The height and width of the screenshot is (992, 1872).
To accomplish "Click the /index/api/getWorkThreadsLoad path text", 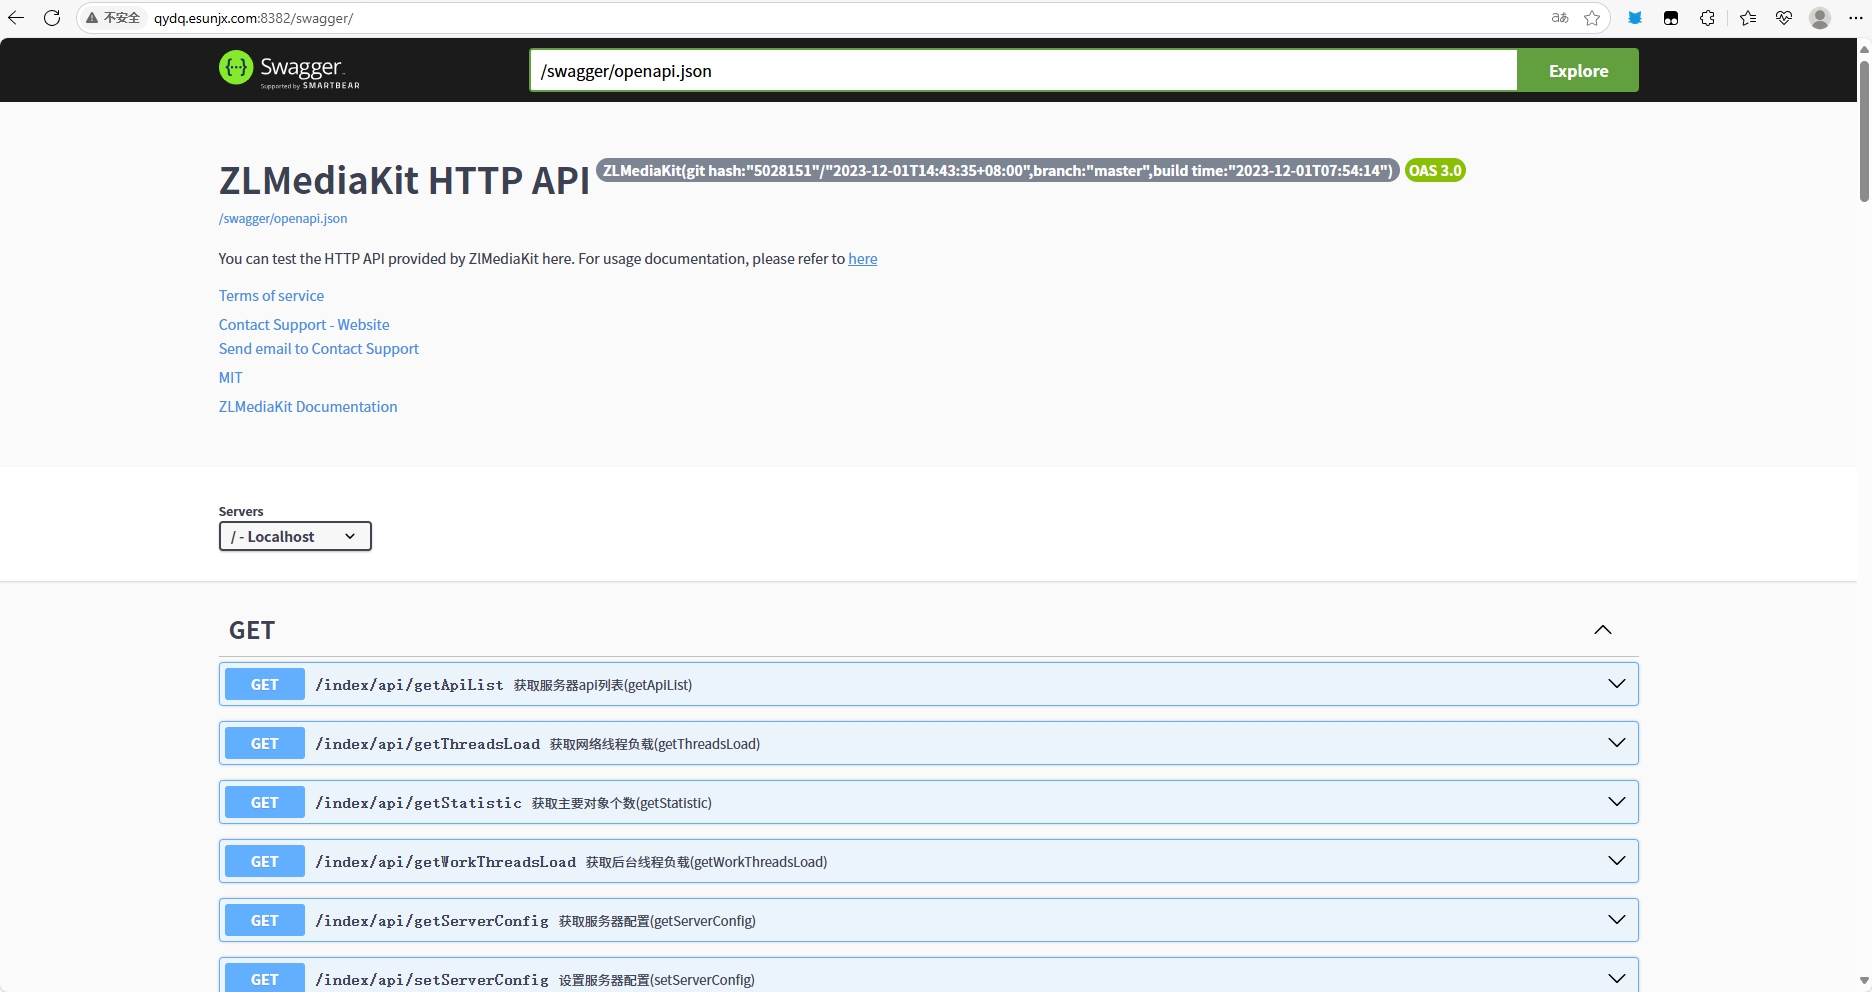I will pyautogui.click(x=445, y=862).
